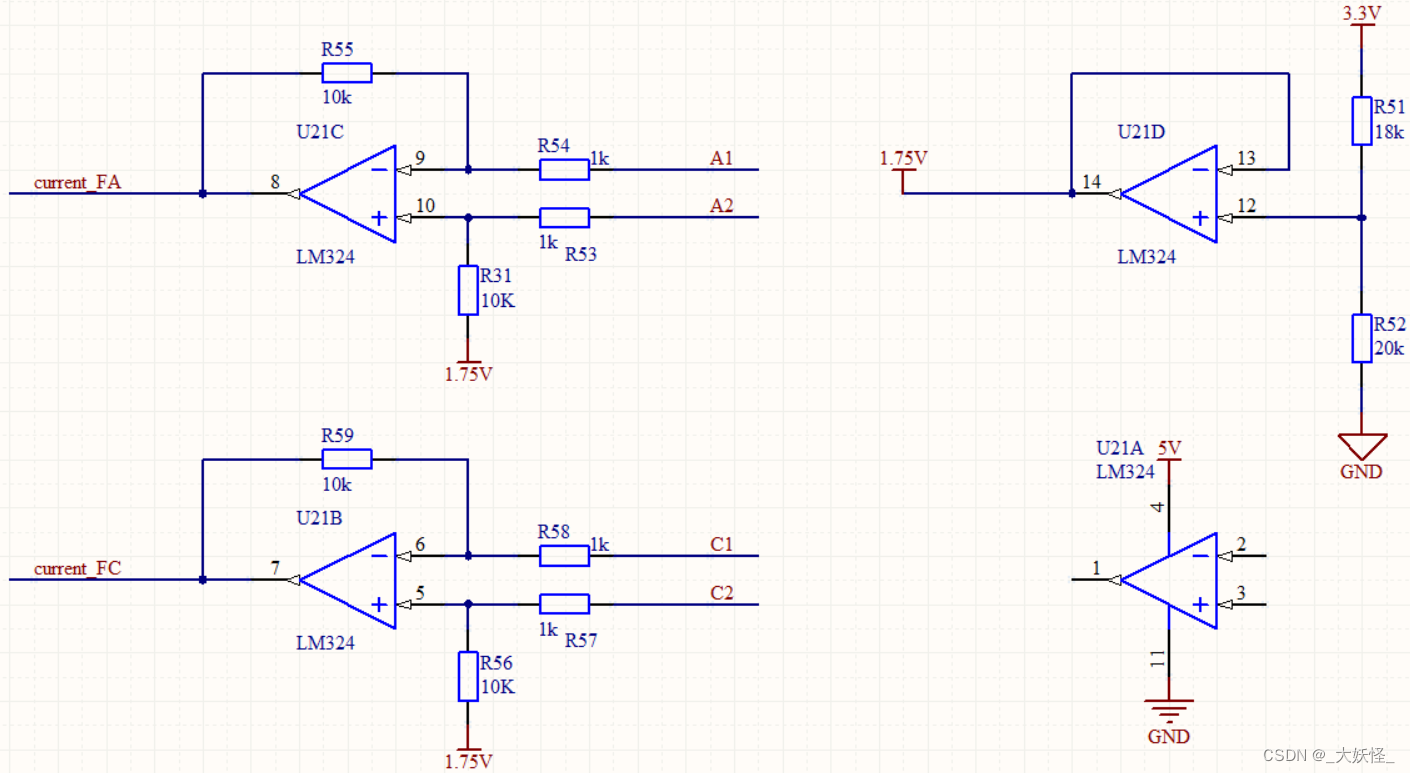This screenshot has height=773, width=1410.
Task: Click the 10k value under R55
Action: tap(337, 97)
